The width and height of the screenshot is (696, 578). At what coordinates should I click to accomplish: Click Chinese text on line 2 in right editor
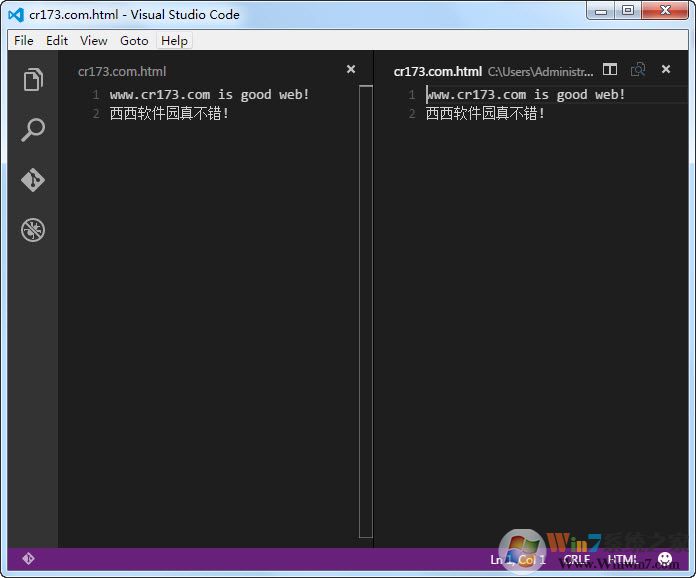[x=485, y=114]
